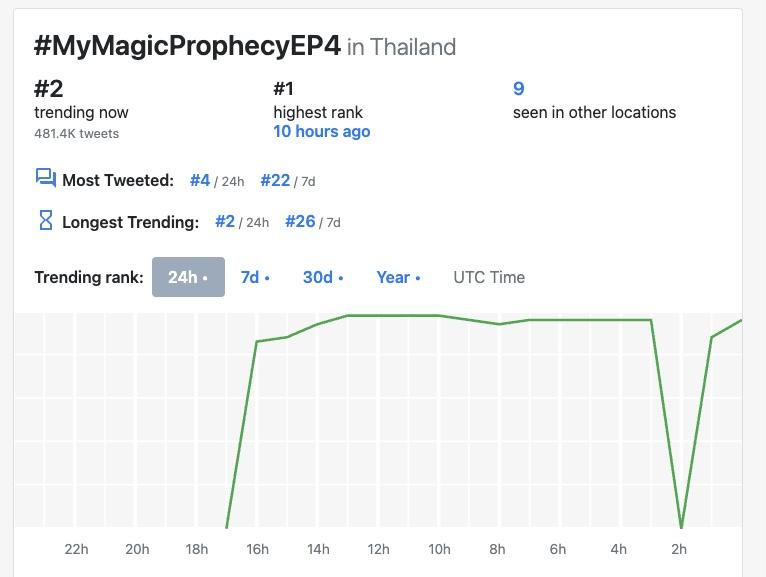Click Most Tweeted #22 7d rank link

(x=275, y=180)
